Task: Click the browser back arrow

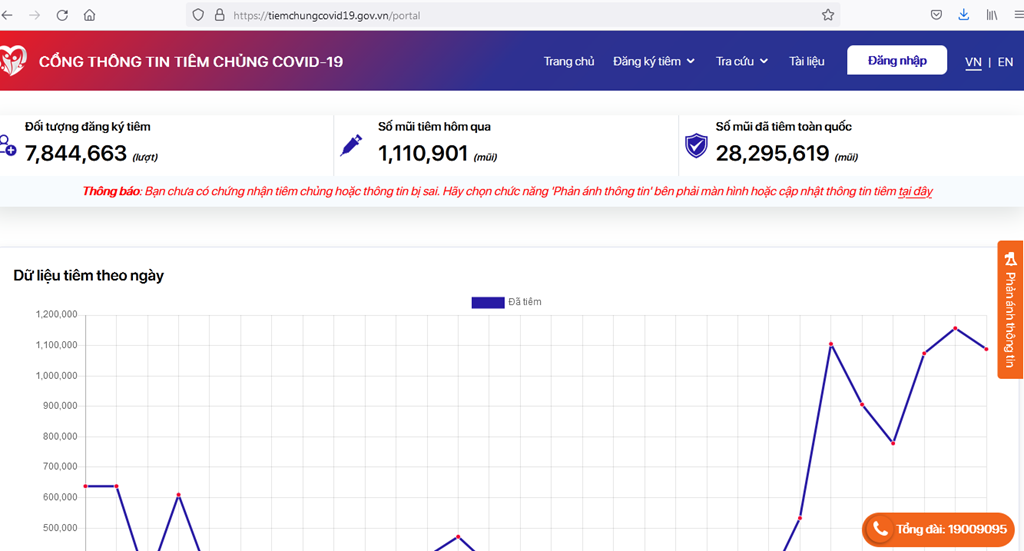Action: click(8, 15)
